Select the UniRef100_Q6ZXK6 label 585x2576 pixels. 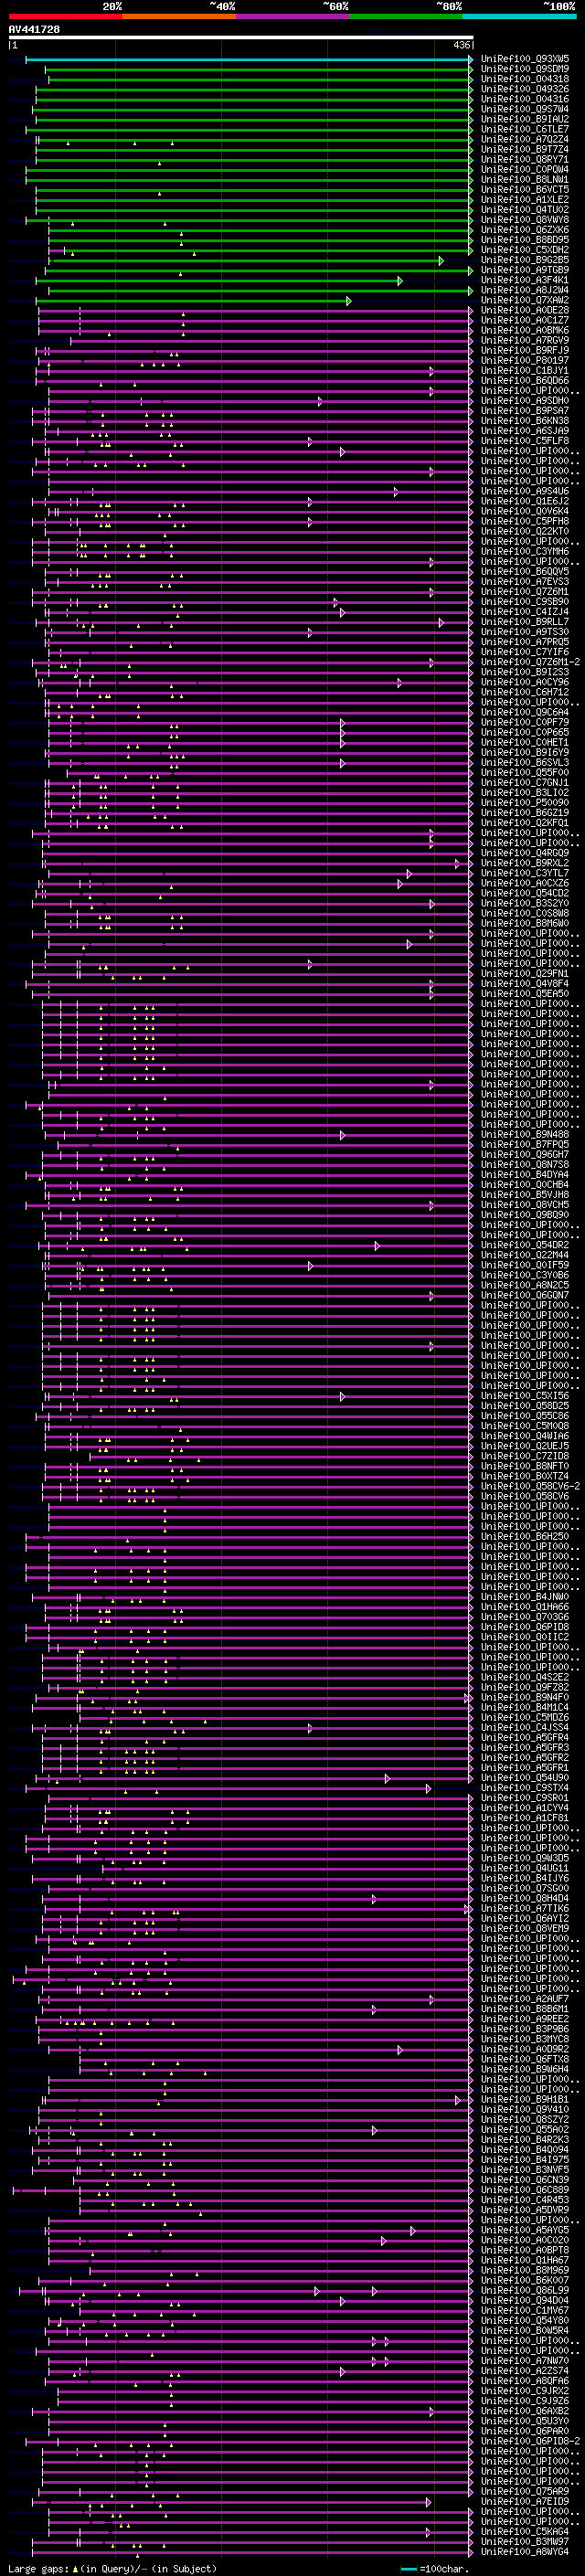[525, 230]
